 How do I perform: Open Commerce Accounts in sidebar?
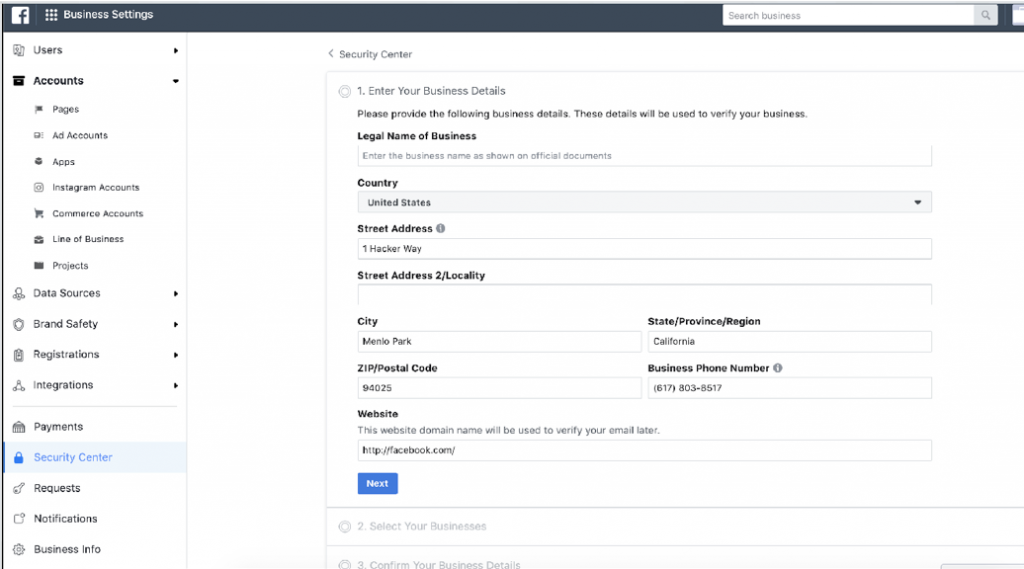tap(97, 214)
